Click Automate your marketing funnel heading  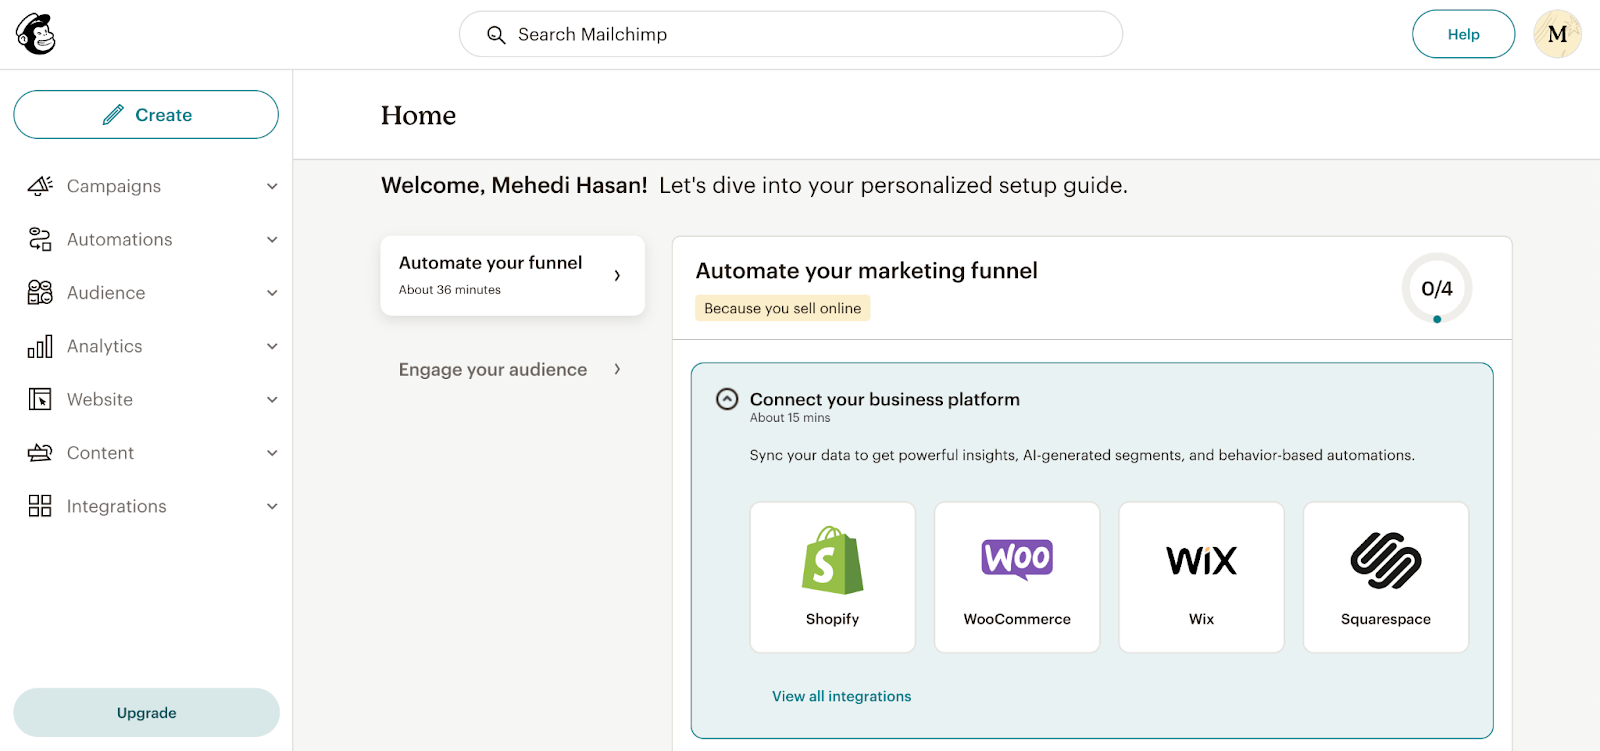coord(867,271)
